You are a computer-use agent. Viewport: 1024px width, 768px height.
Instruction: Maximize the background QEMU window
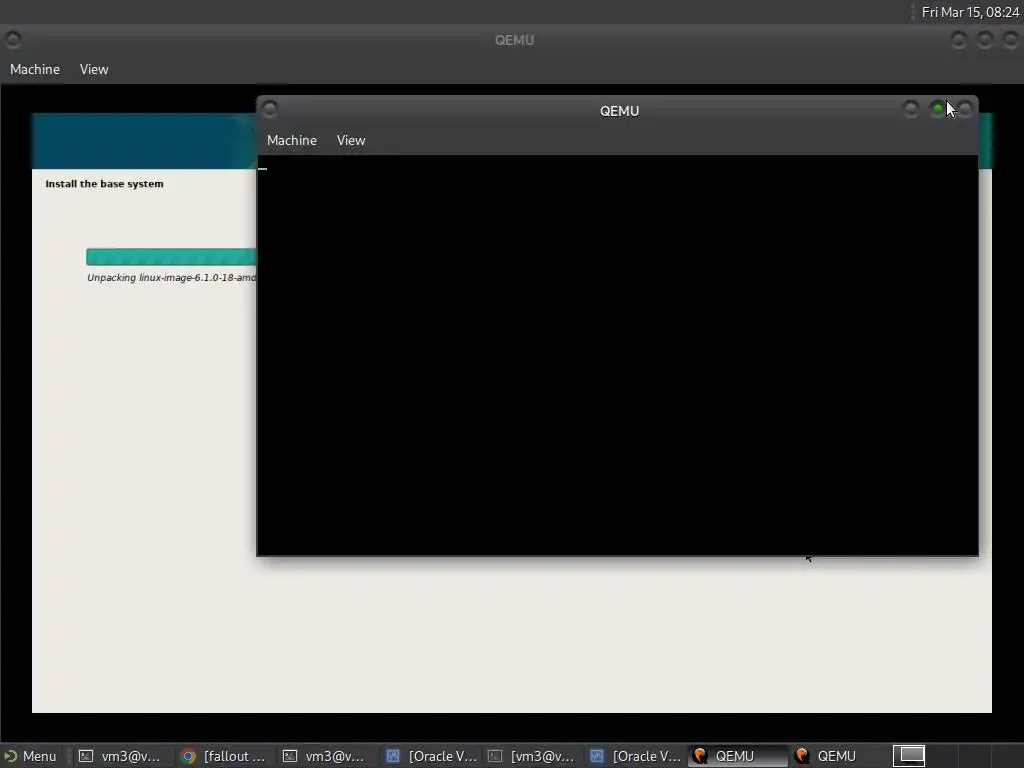(985, 40)
